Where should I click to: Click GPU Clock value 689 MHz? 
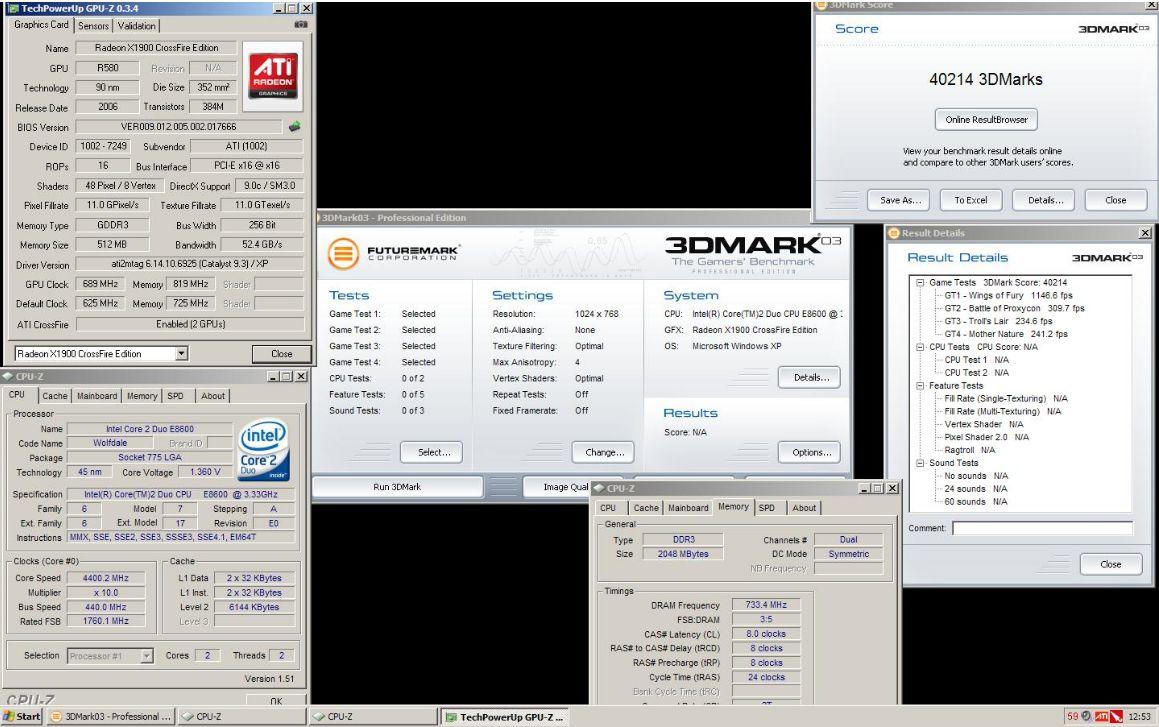coord(100,284)
